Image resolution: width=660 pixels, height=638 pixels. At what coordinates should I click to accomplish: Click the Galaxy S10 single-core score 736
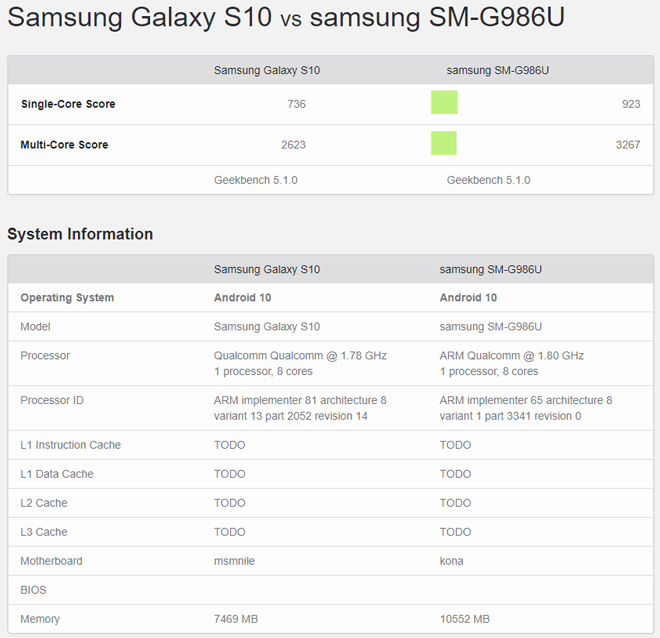pos(296,104)
